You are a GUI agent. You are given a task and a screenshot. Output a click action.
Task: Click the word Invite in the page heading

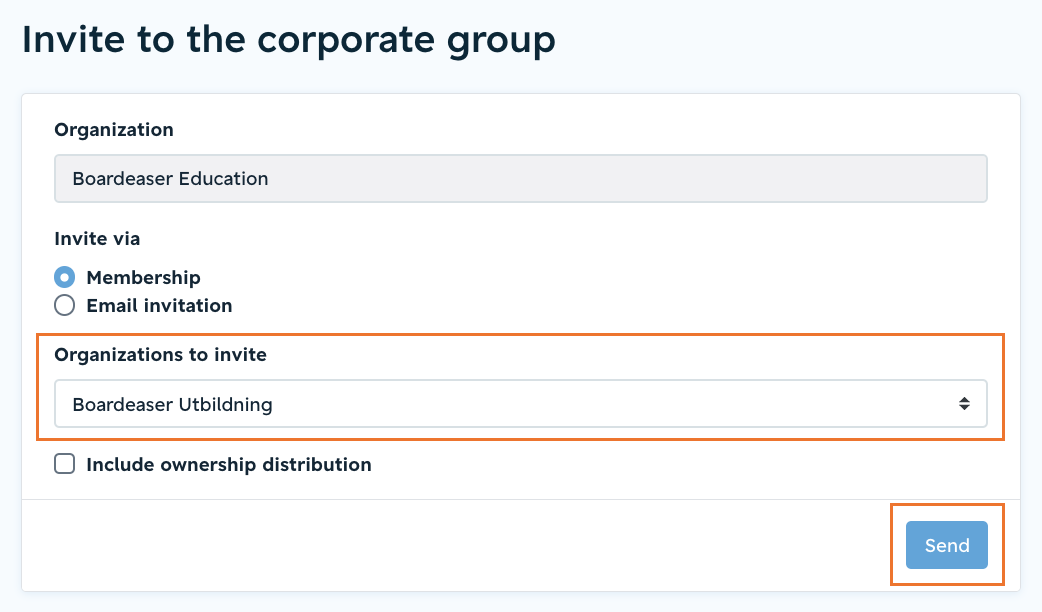click(x=73, y=39)
